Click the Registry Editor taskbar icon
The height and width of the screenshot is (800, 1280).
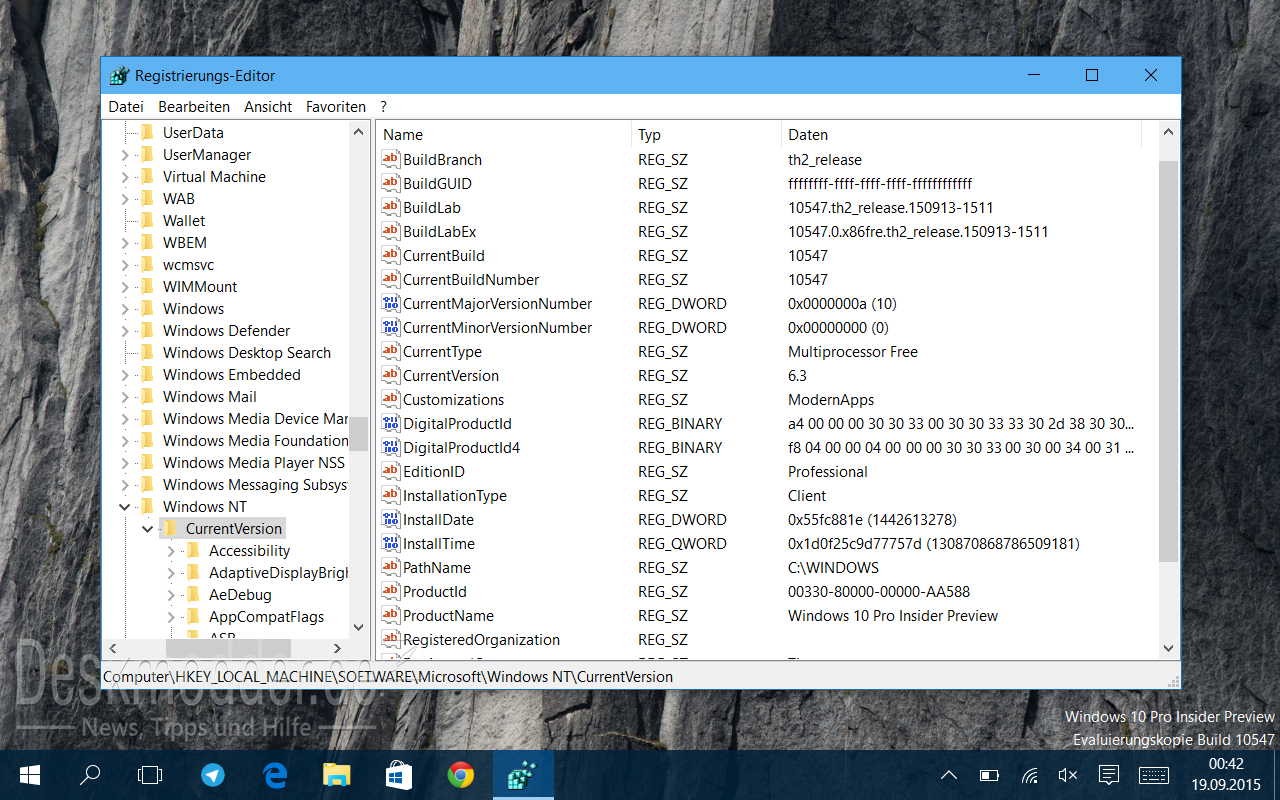523,775
